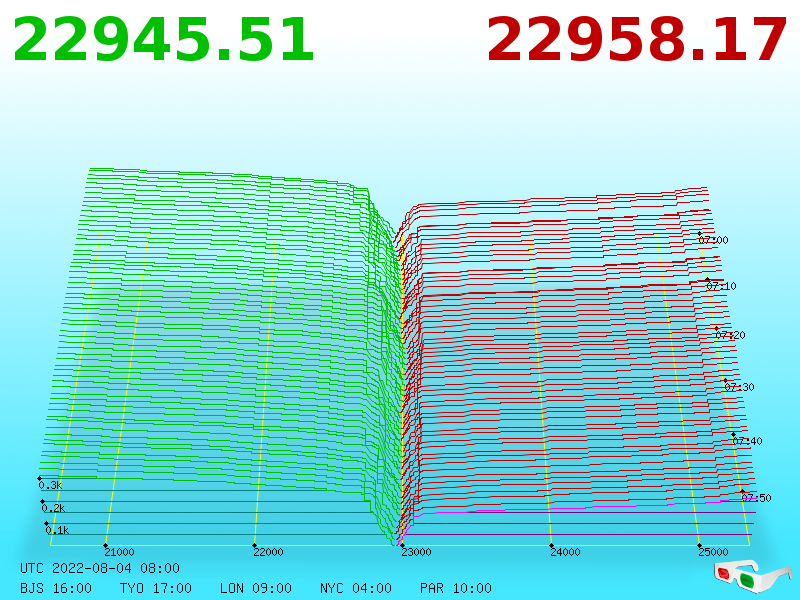The height and width of the screenshot is (600, 800).
Task: Click the 21000 price axis label
Action: click(119, 552)
